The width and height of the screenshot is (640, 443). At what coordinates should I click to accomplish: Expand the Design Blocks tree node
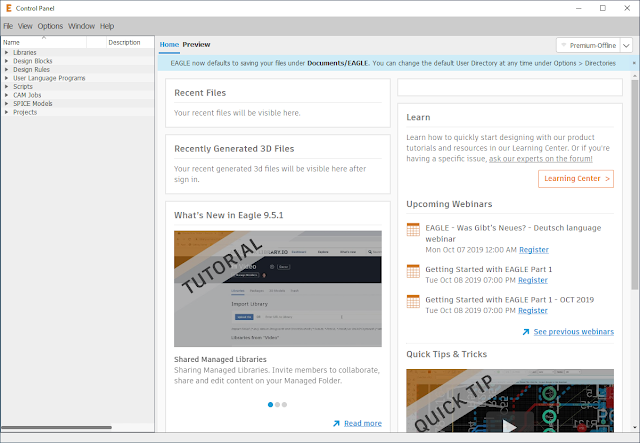pos(6,61)
